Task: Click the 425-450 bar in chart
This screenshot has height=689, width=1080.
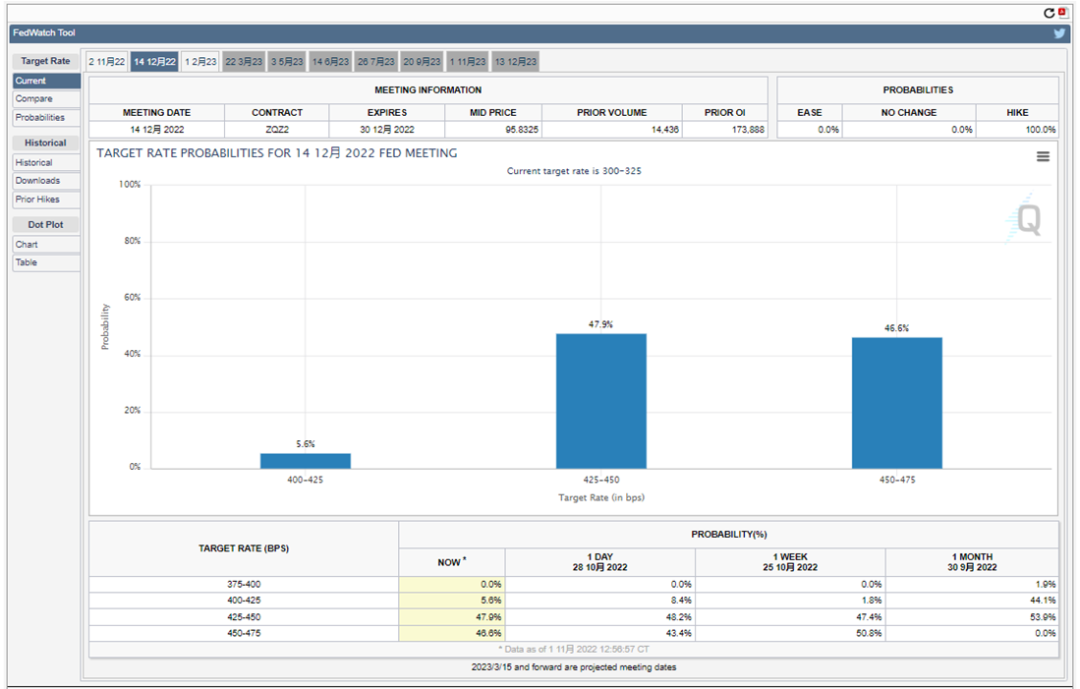Action: pos(601,400)
